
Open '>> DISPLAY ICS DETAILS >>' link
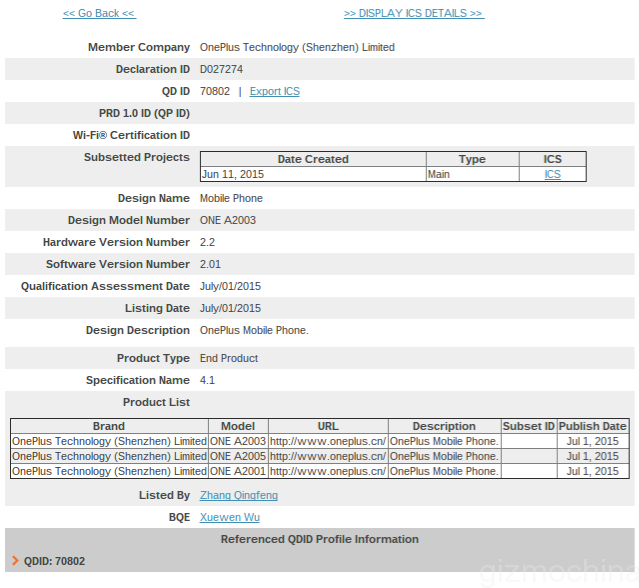(414, 13)
